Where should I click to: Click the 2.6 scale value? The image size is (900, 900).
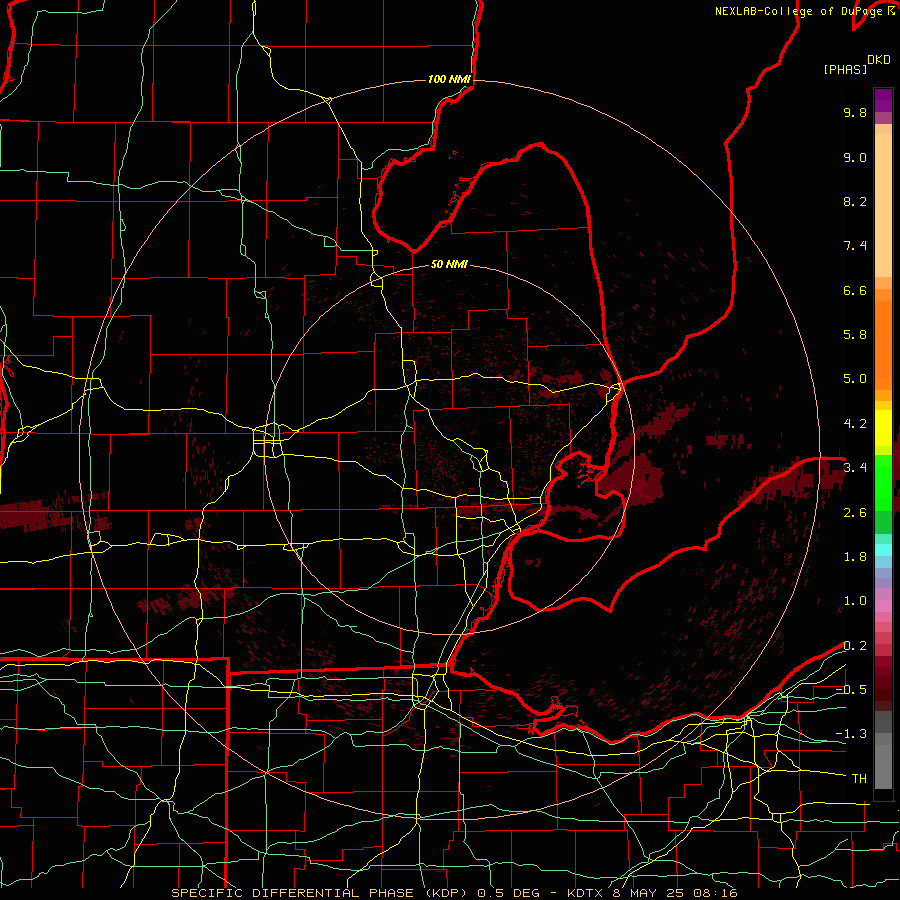click(x=855, y=513)
